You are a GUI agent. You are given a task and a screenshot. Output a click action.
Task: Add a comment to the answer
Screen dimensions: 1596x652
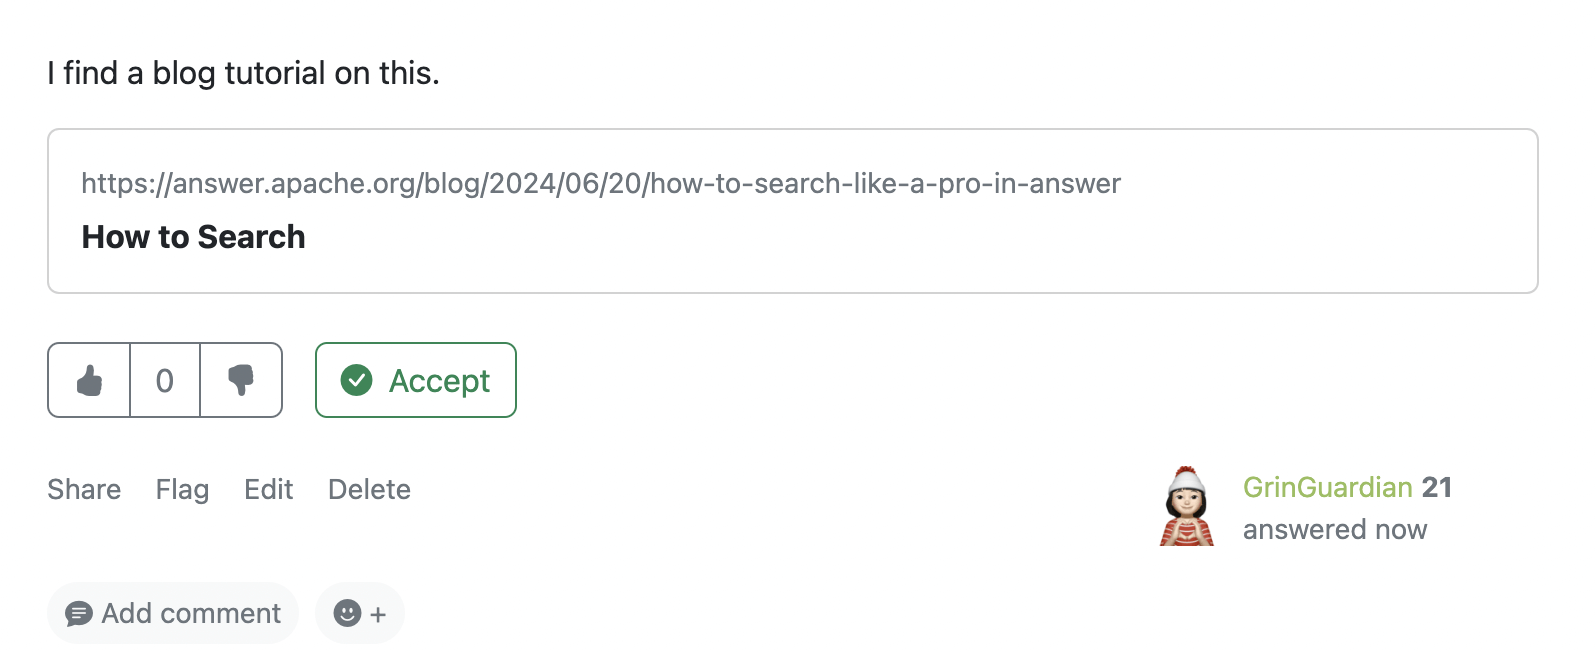point(172,613)
